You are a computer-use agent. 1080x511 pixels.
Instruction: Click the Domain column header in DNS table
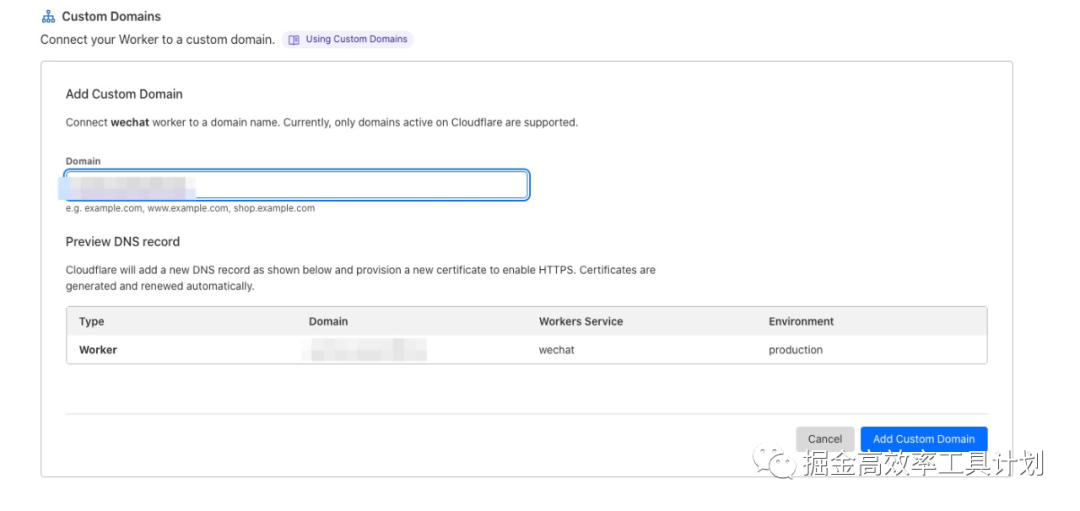coord(328,322)
